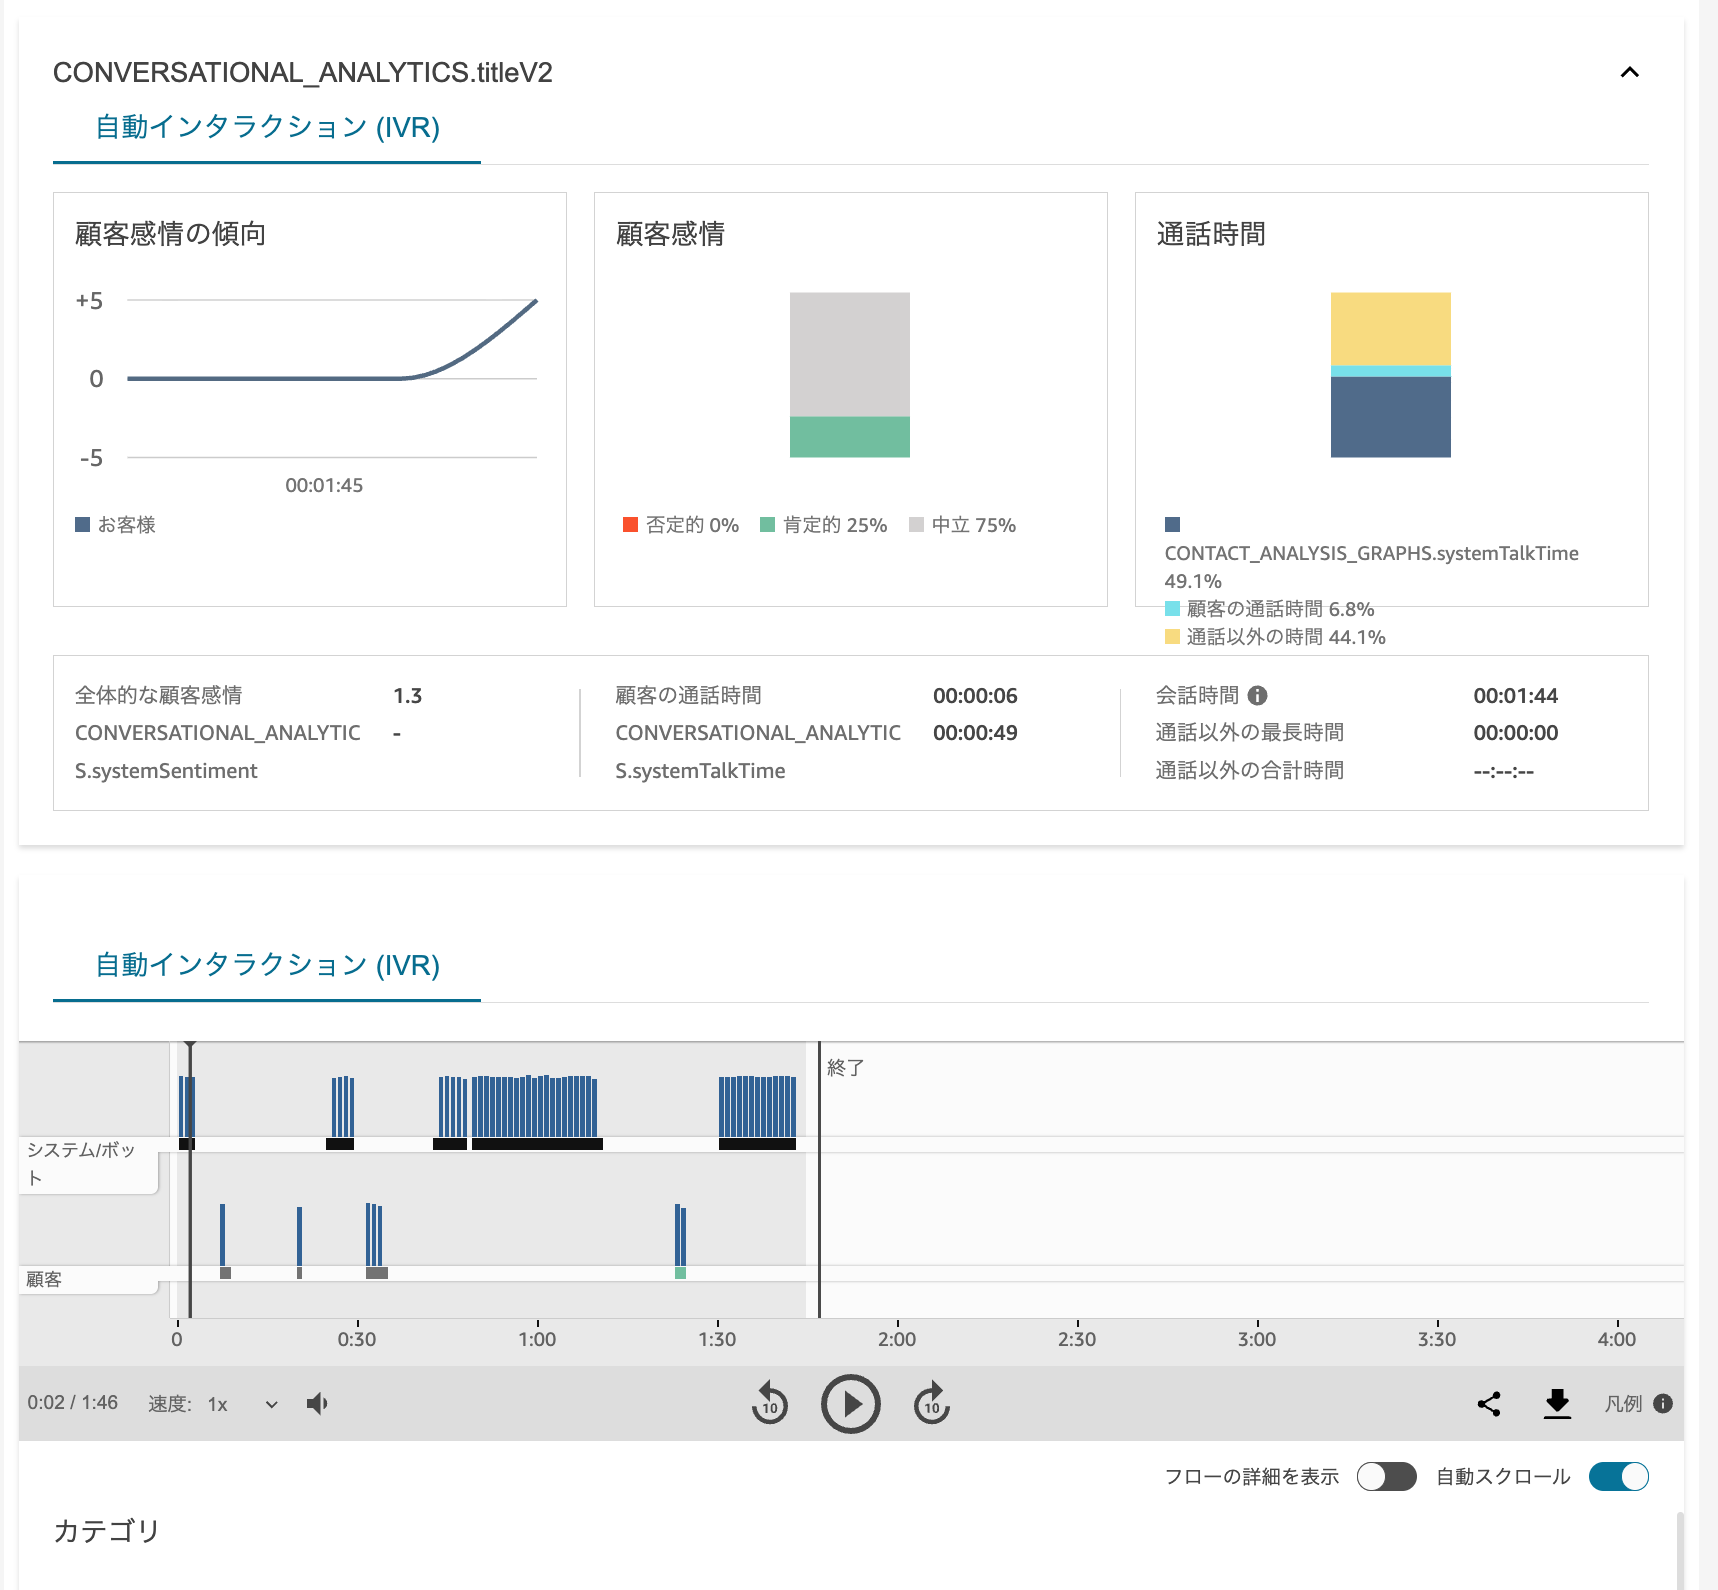Select the お客様 legend item
Screen dimensions: 1718x1590
point(115,524)
